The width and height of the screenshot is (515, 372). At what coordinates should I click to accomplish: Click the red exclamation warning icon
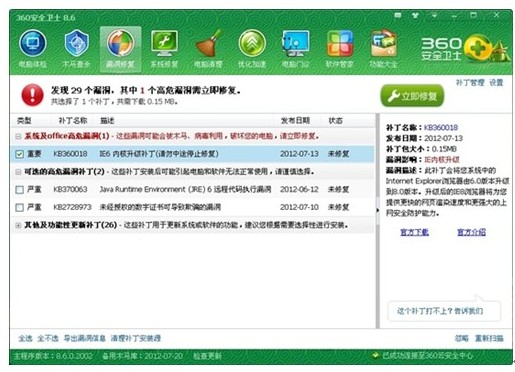(32, 95)
